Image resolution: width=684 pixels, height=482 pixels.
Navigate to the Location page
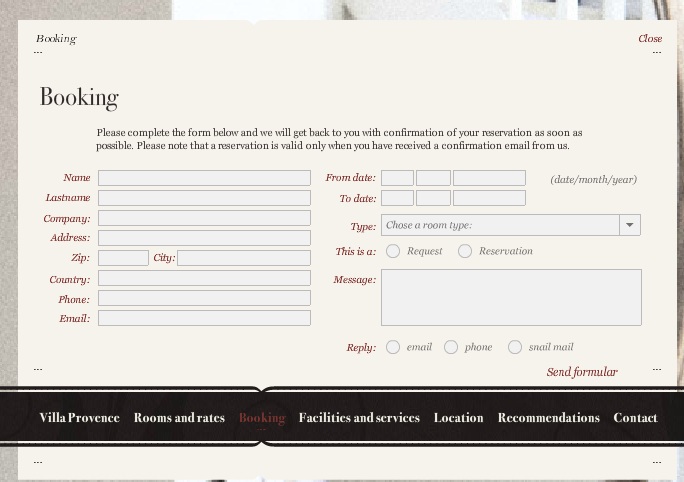point(458,418)
